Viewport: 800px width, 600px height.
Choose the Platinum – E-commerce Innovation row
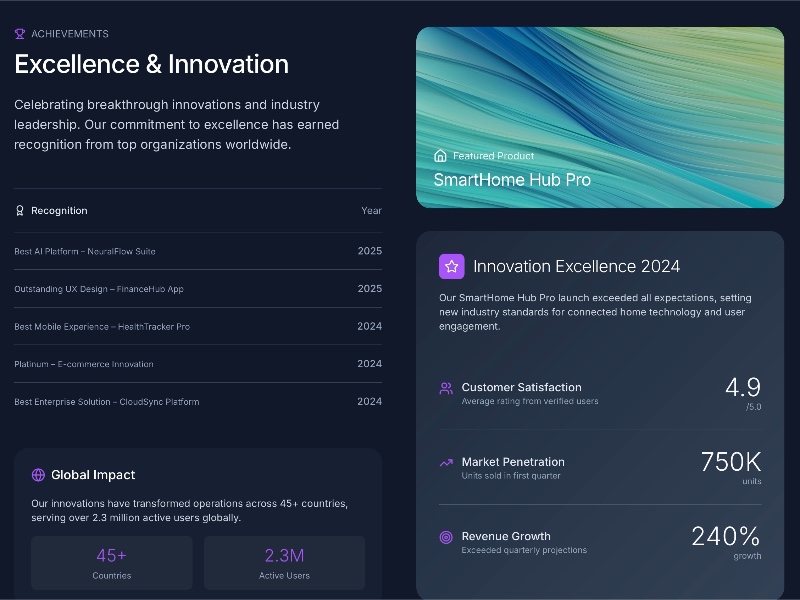[198, 364]
